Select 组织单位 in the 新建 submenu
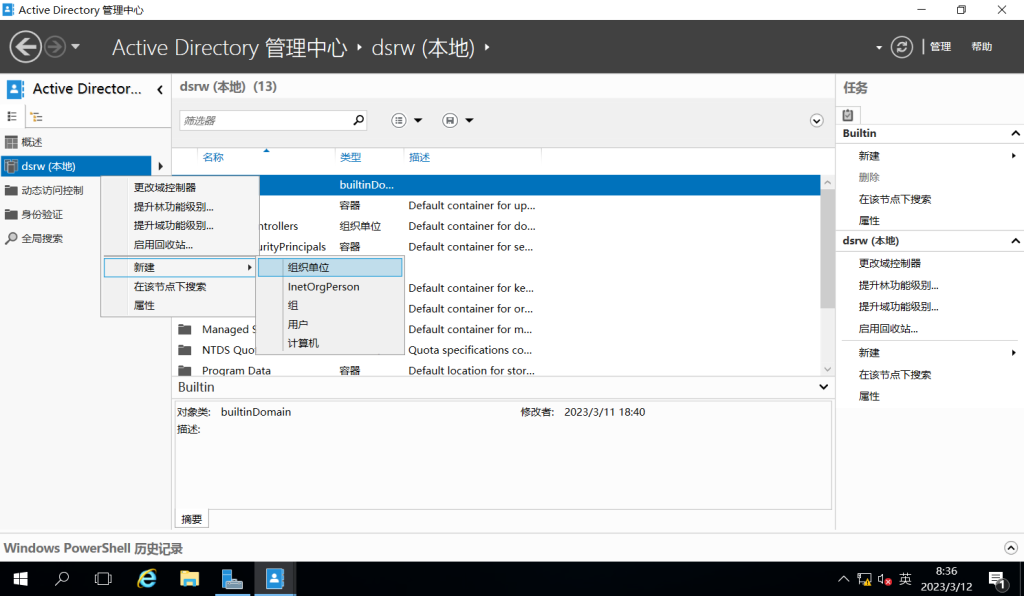Image resolution: width=1024 pixels, height=596 pixels. pos(330,267)
